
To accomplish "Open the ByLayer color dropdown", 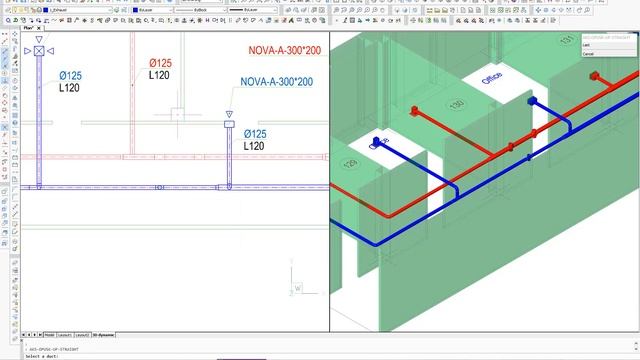I will (170, 10).
